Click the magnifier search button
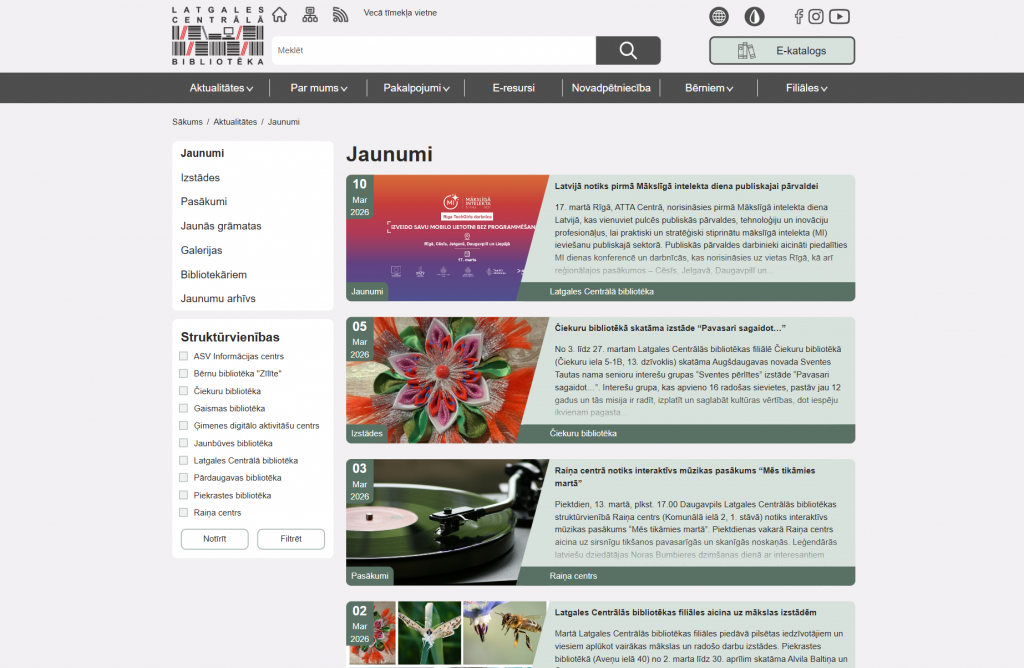Image resolution: width=1024 pixels, height=668 pixels. 628,50
